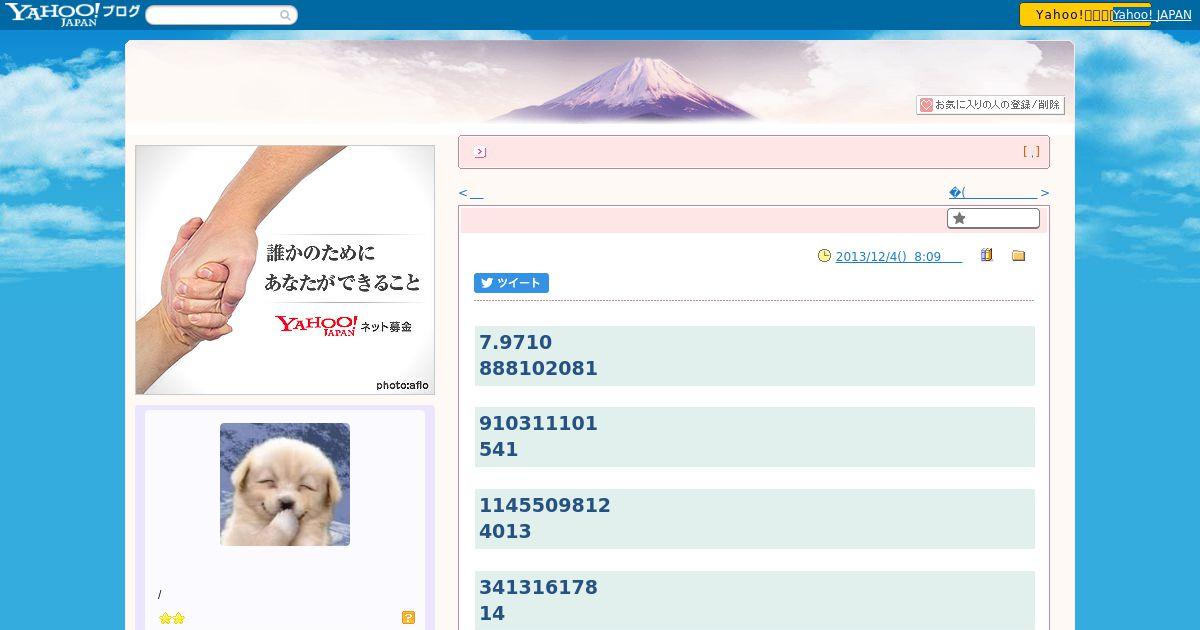Viewport: 1200px width, 630px height.
Task: Click the folder icon next to date
Action: point(1018,256)
